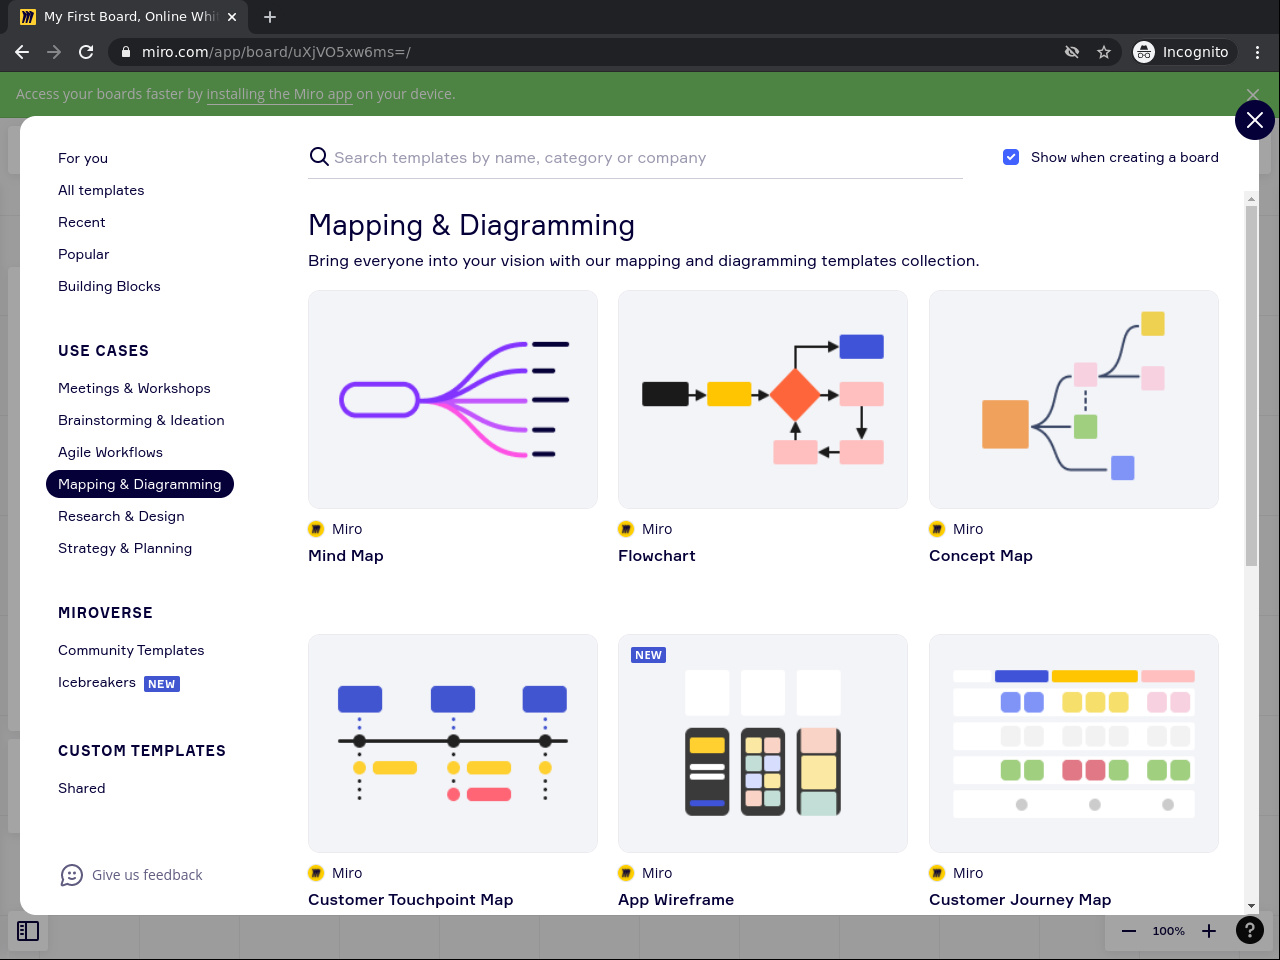Click the 100% zoom level

[1169, 931]
